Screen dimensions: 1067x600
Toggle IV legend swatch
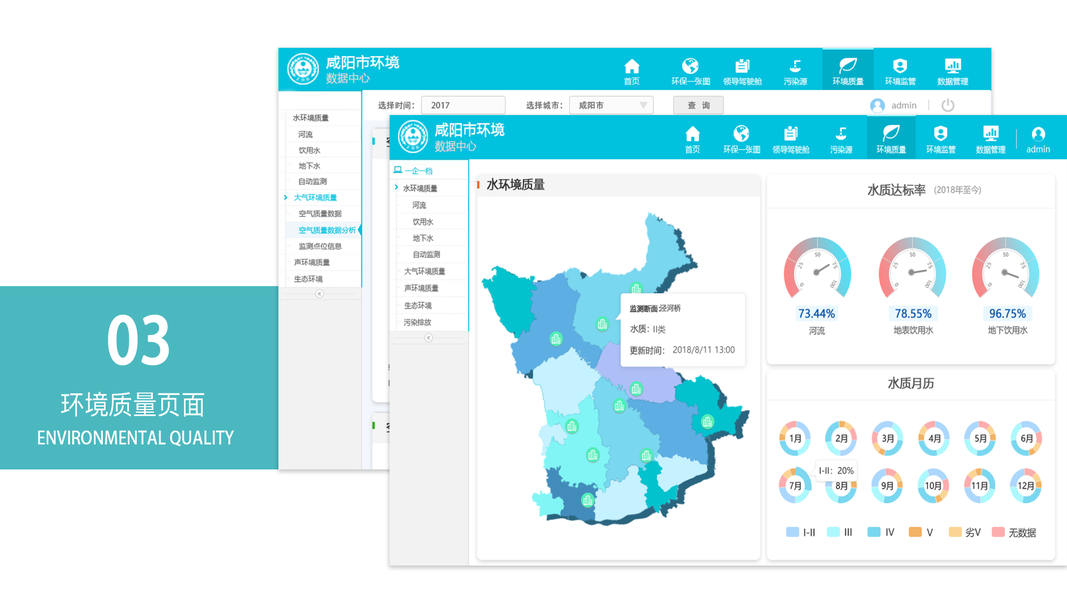pyautogui.click(x=874, y=532)
